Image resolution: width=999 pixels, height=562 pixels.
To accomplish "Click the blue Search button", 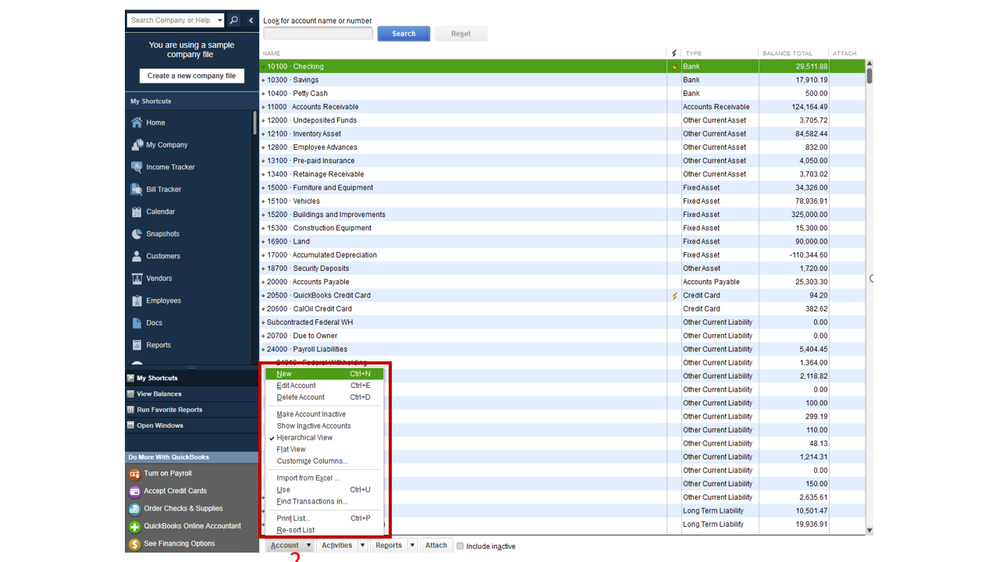I will (x=403, y=34).
